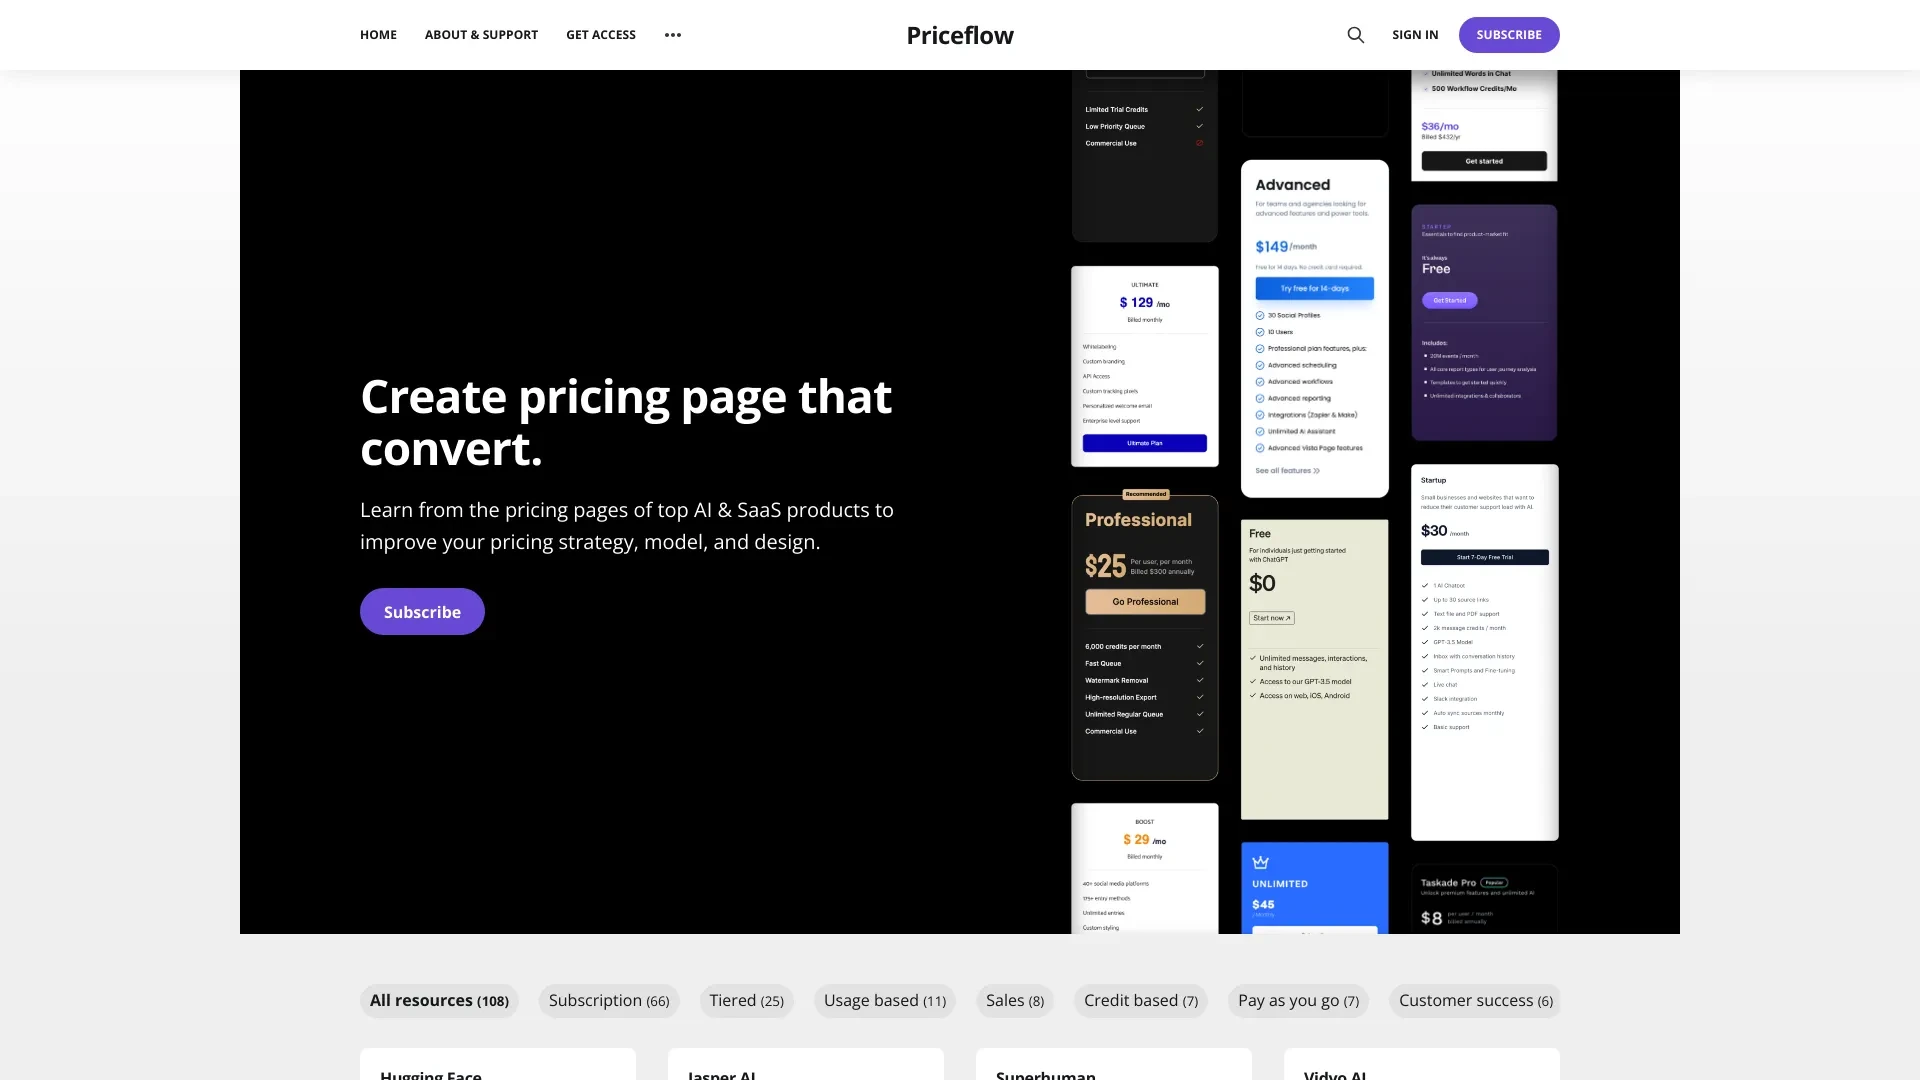This screenshot has height=1080, width=1920.
Task: Click the Priceflow logo icon
Action: coord(960,34)
